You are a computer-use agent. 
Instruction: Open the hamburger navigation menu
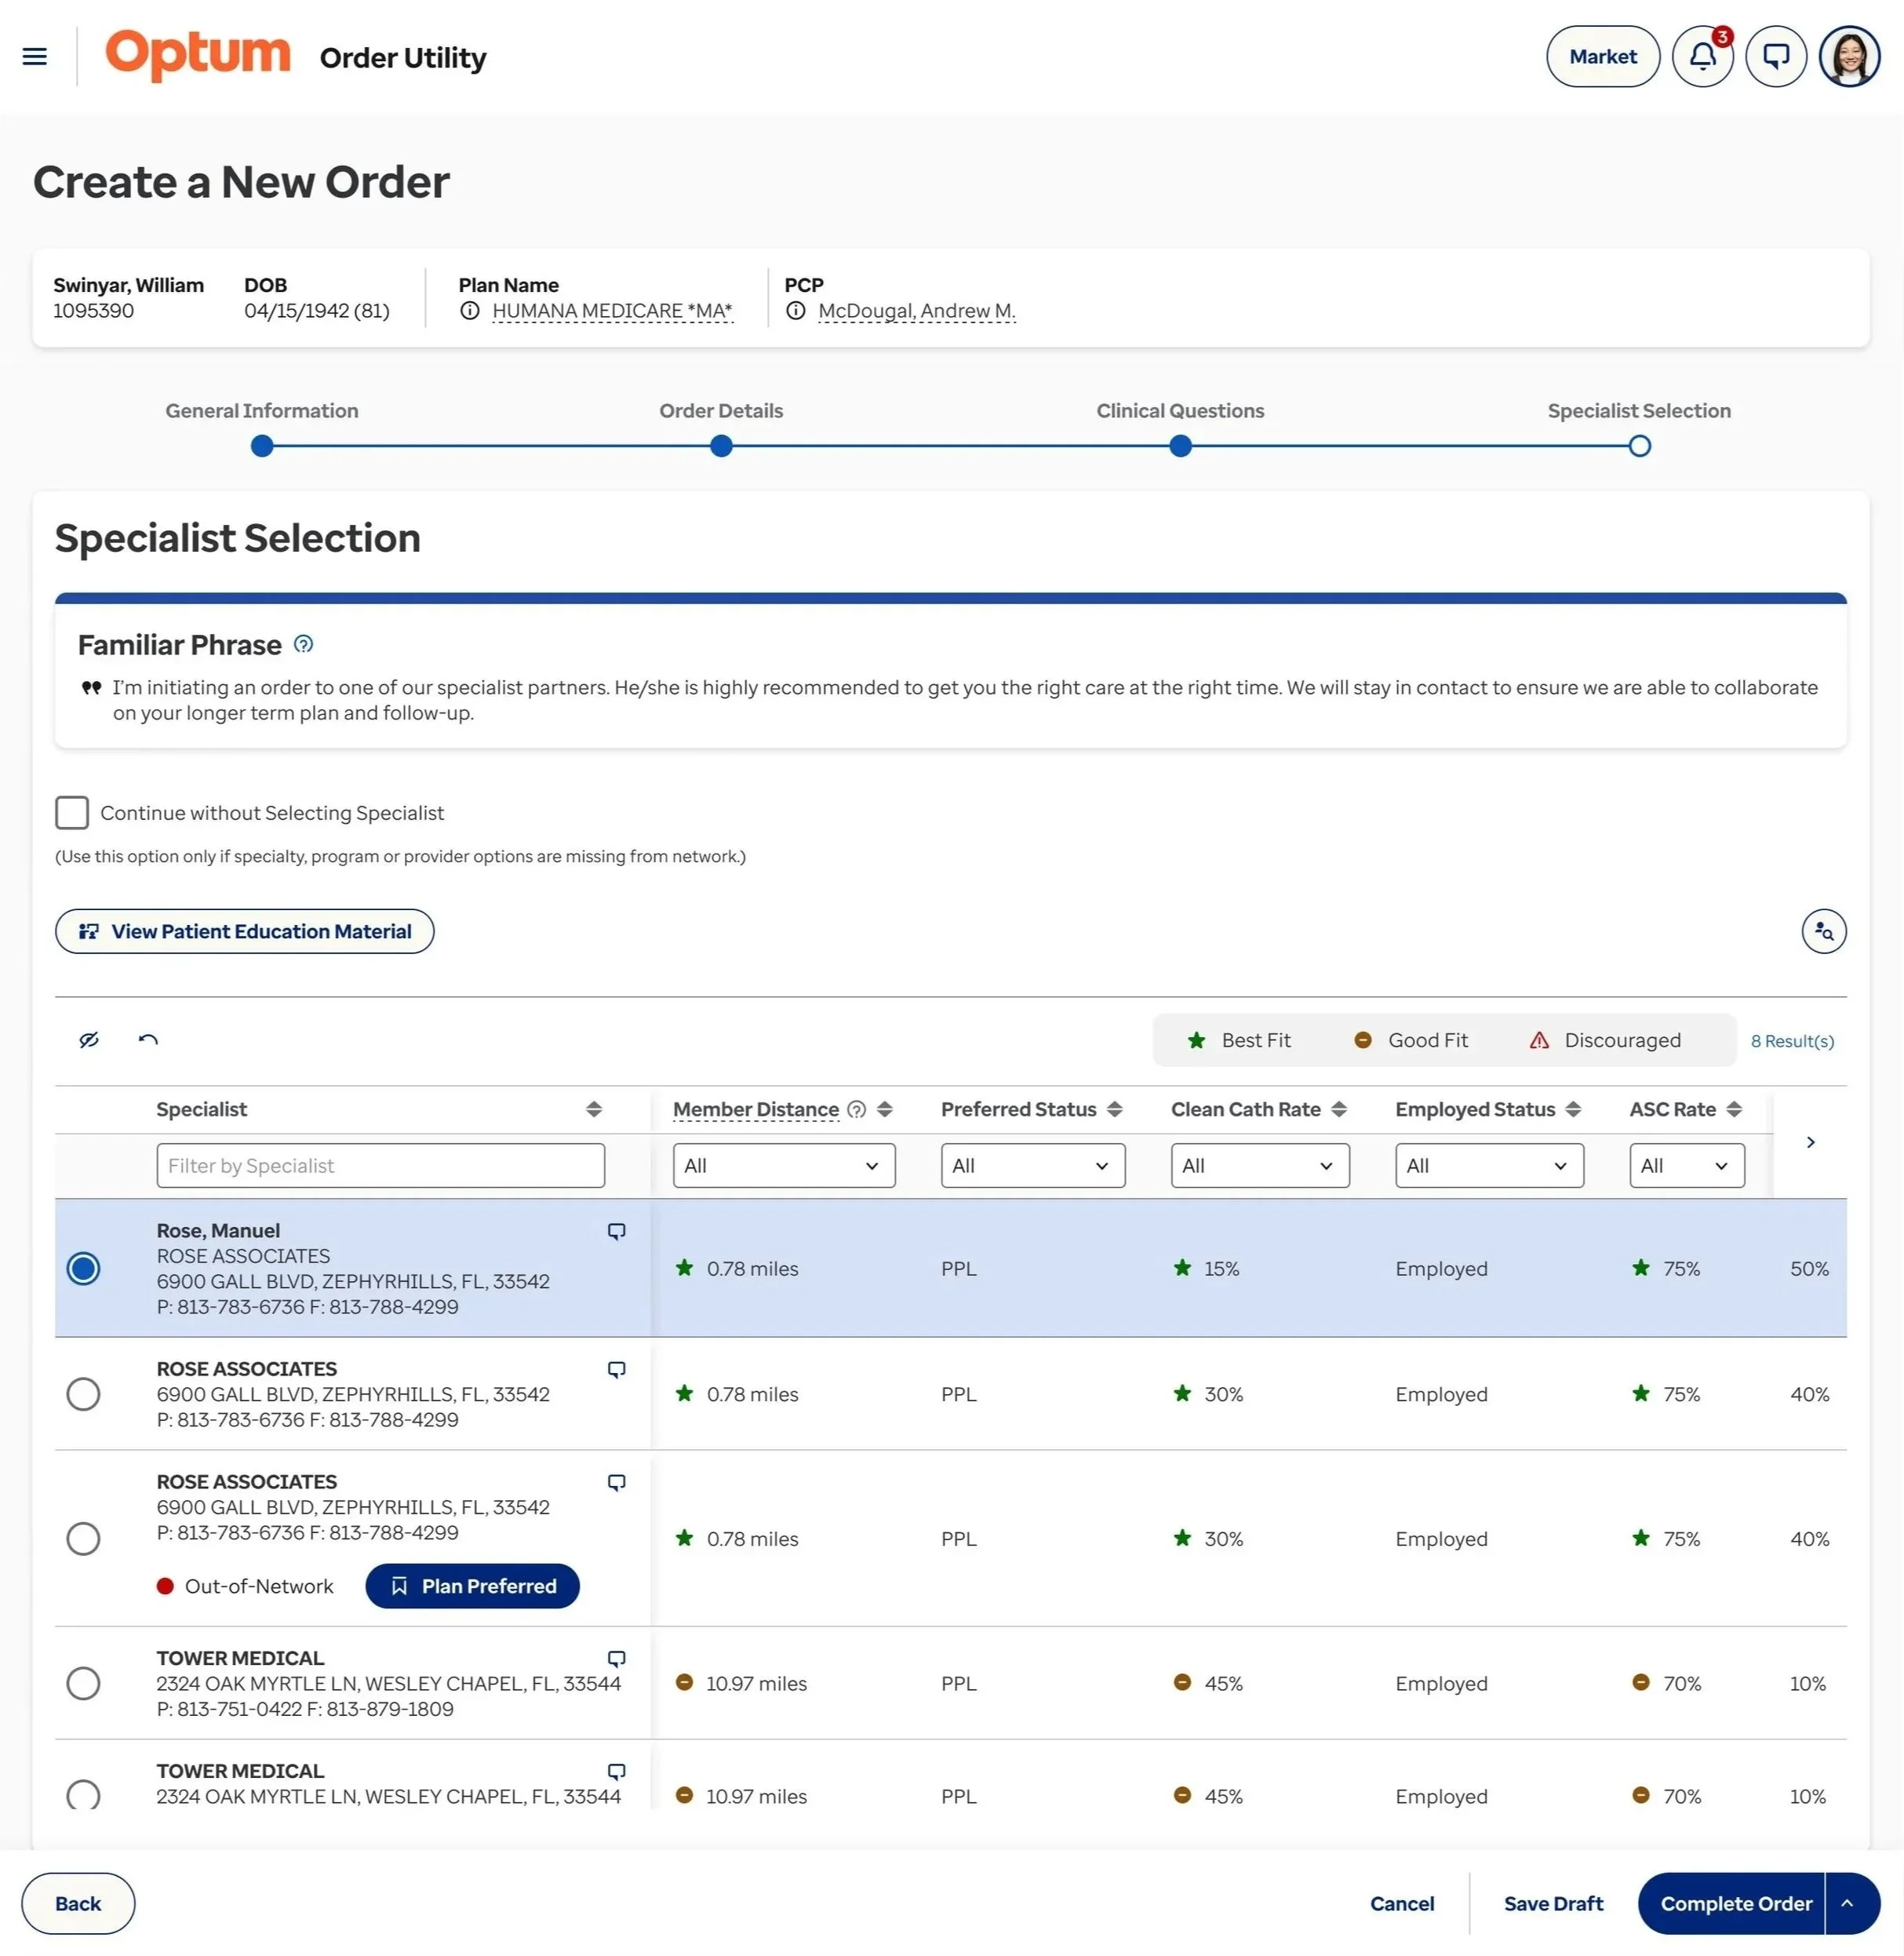[x=35, y=57]
